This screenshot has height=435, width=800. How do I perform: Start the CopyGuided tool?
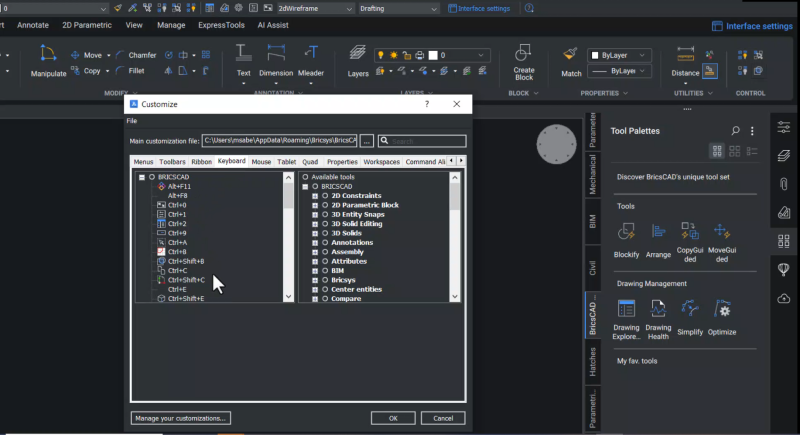point(690,242)
